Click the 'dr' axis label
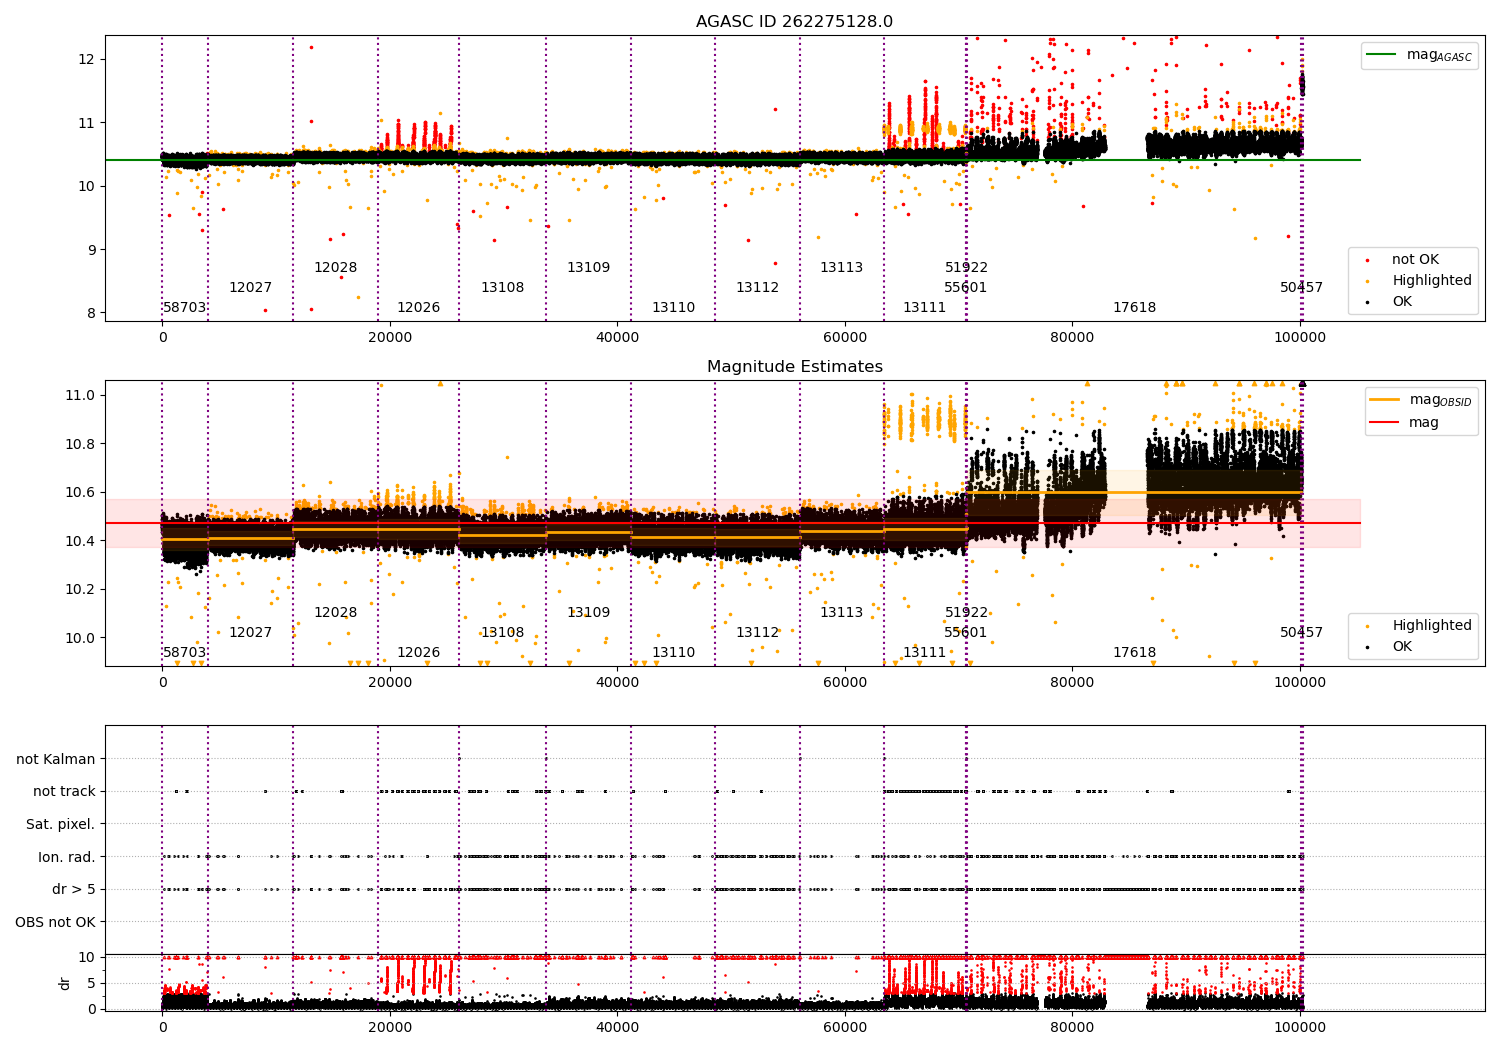The width and height of the screenshot is (1500, 1050). [x=65, y=983]
